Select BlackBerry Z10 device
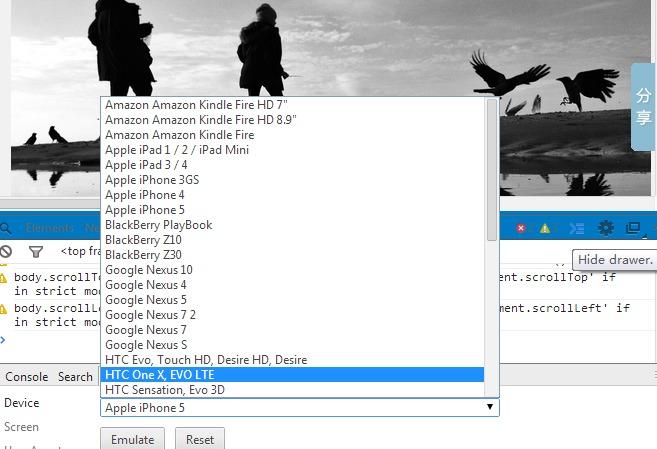Image resolution: width=657 pixels, height=449 pixels. pos(292,240)
